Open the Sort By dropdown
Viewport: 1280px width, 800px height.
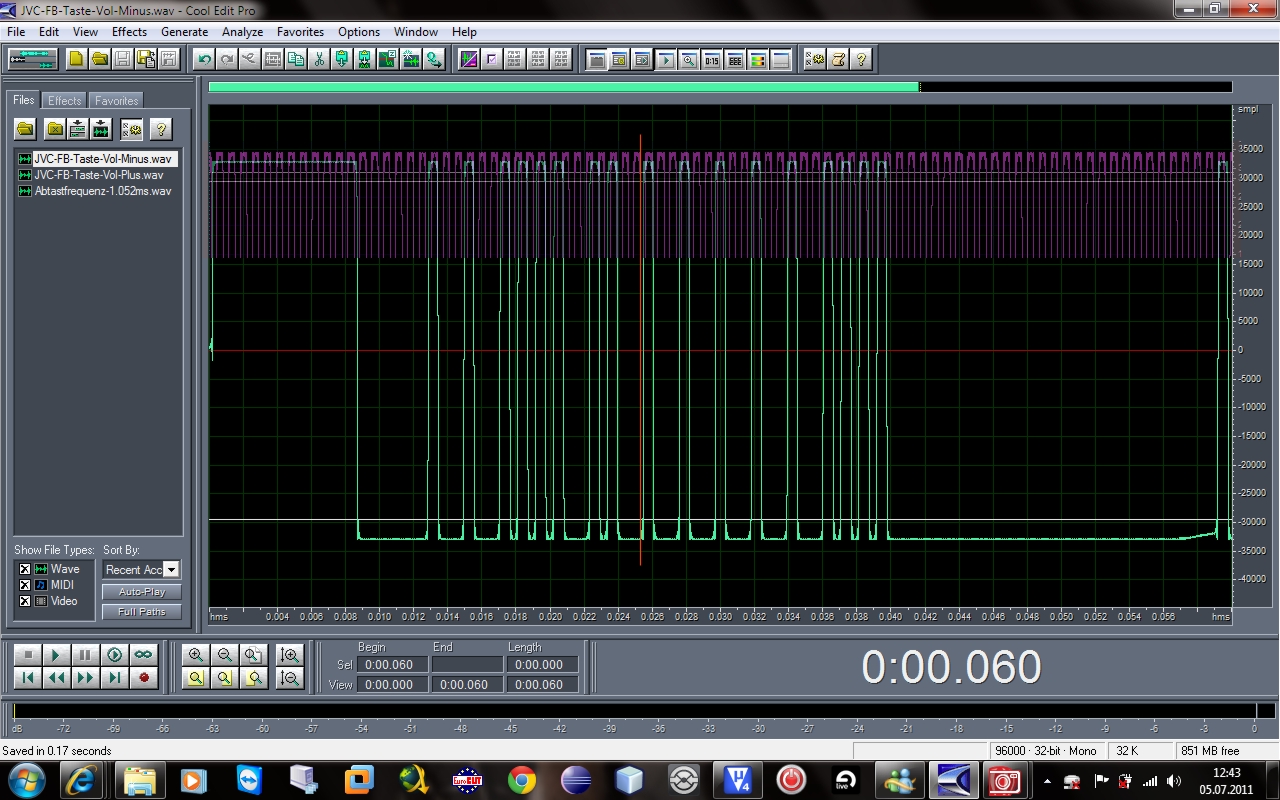tap(171, 570)
